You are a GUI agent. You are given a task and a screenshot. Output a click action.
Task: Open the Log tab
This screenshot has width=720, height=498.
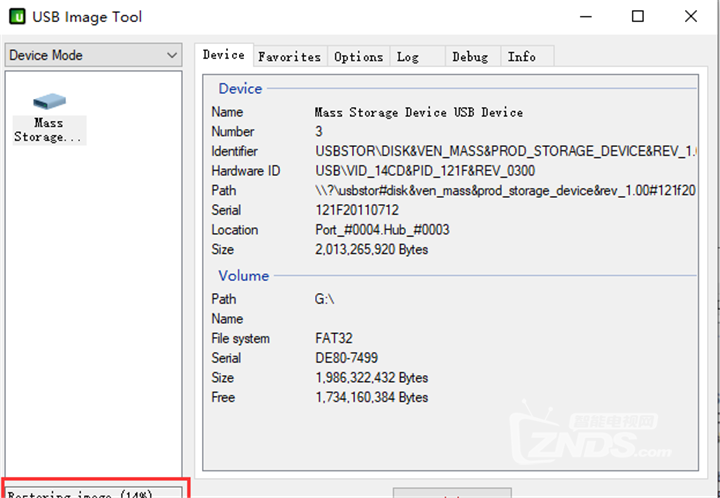417,57
